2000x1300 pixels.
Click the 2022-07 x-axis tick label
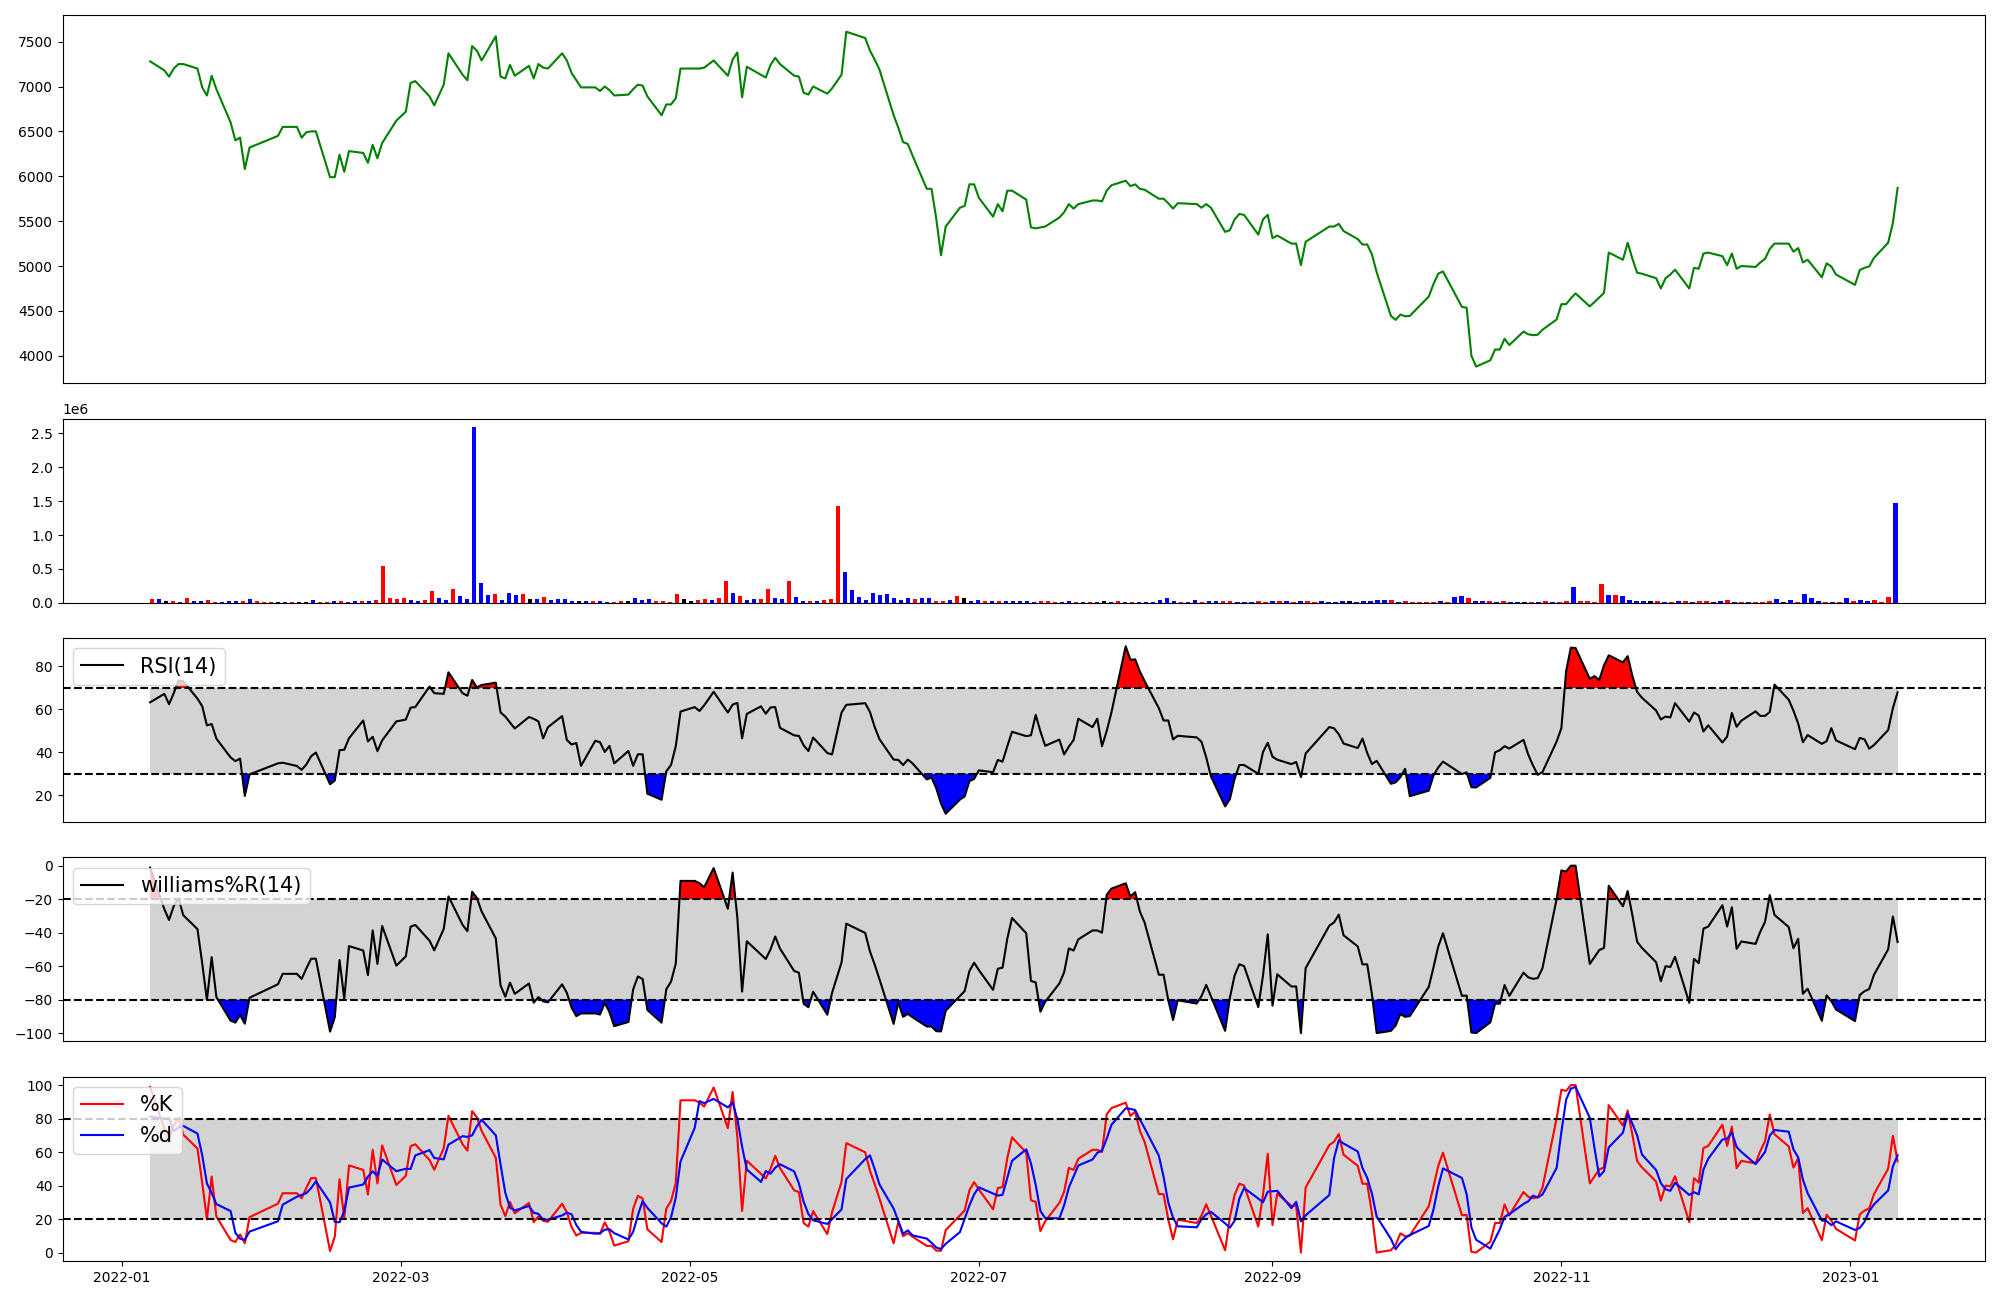coord(979,1277)
